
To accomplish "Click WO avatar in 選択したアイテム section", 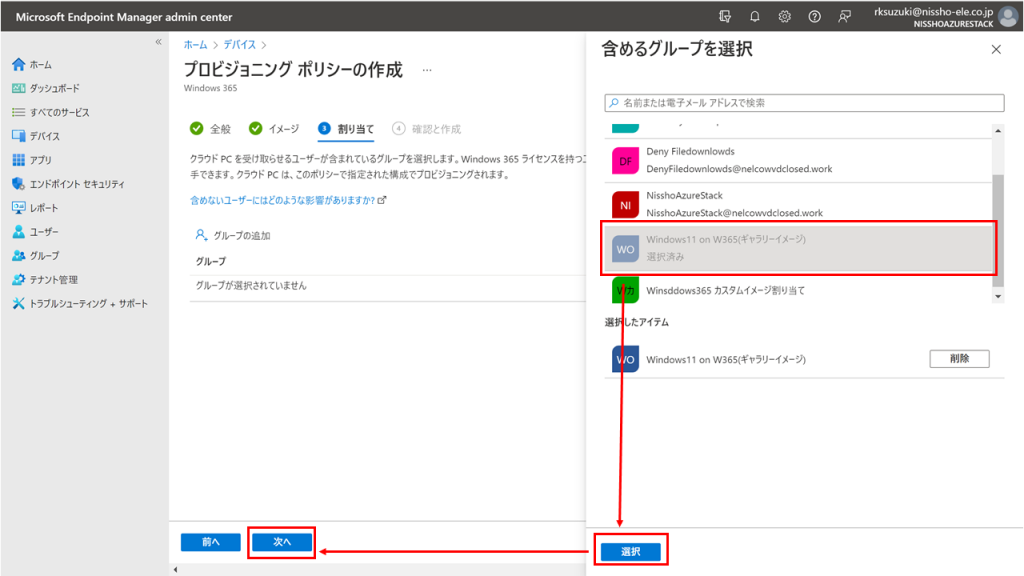I will tap(625, 359).
